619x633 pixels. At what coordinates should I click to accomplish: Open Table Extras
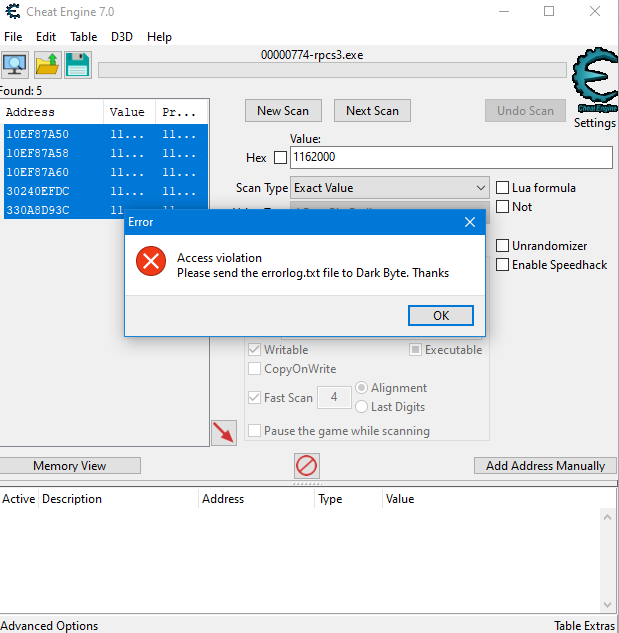[584, 625]
